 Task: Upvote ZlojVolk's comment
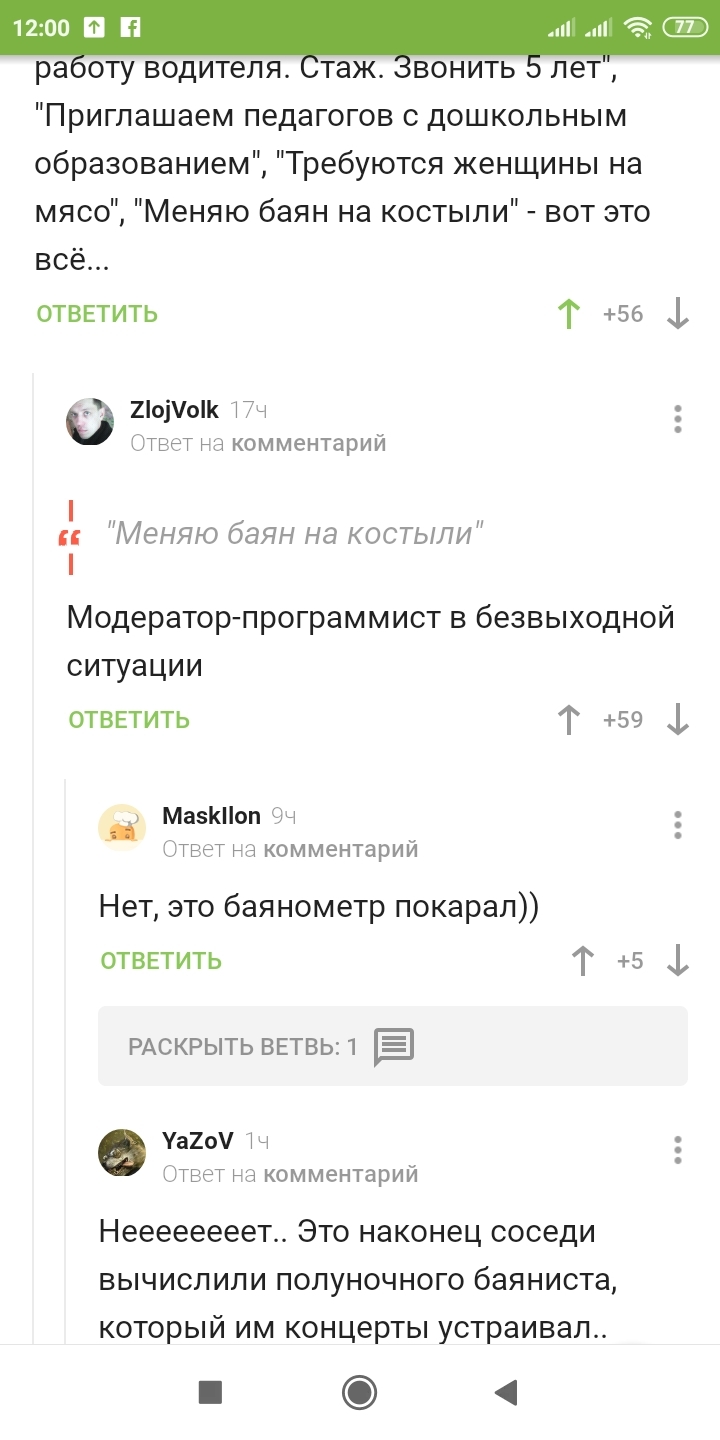pyautogui.click(x=569, y=720)
